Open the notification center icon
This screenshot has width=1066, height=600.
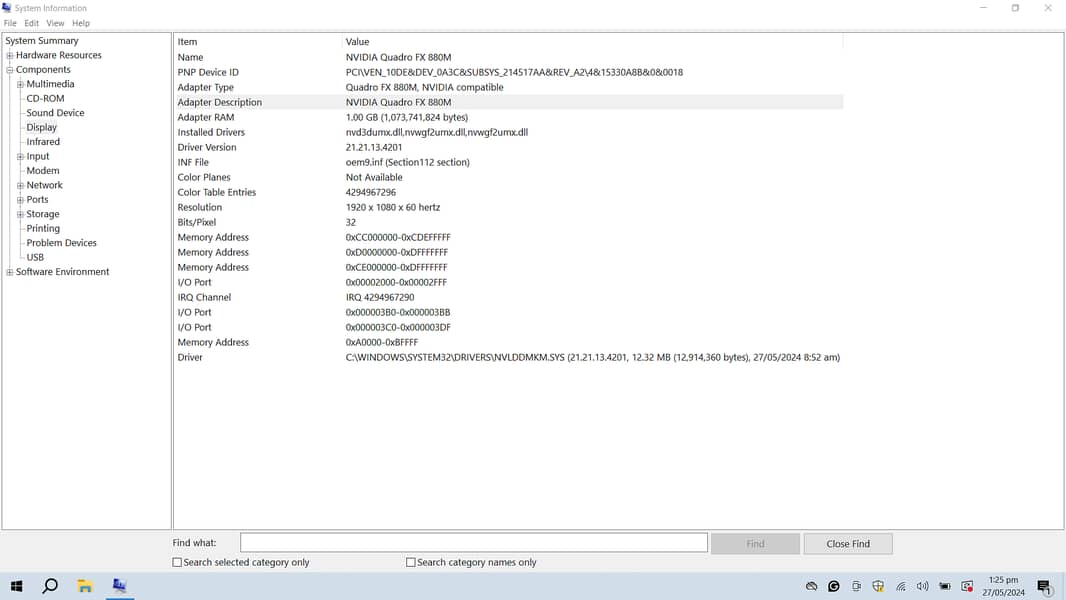tap(1044, 587)
